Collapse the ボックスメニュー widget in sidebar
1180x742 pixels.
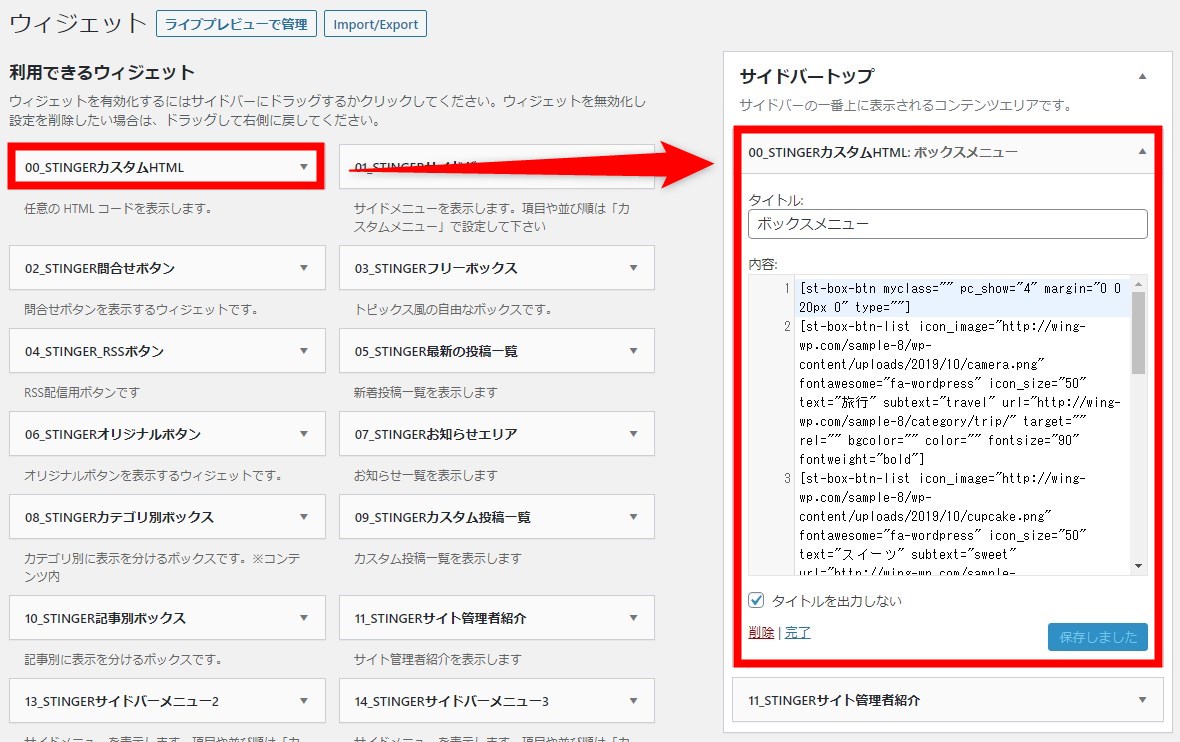[x=1142, y=152]
